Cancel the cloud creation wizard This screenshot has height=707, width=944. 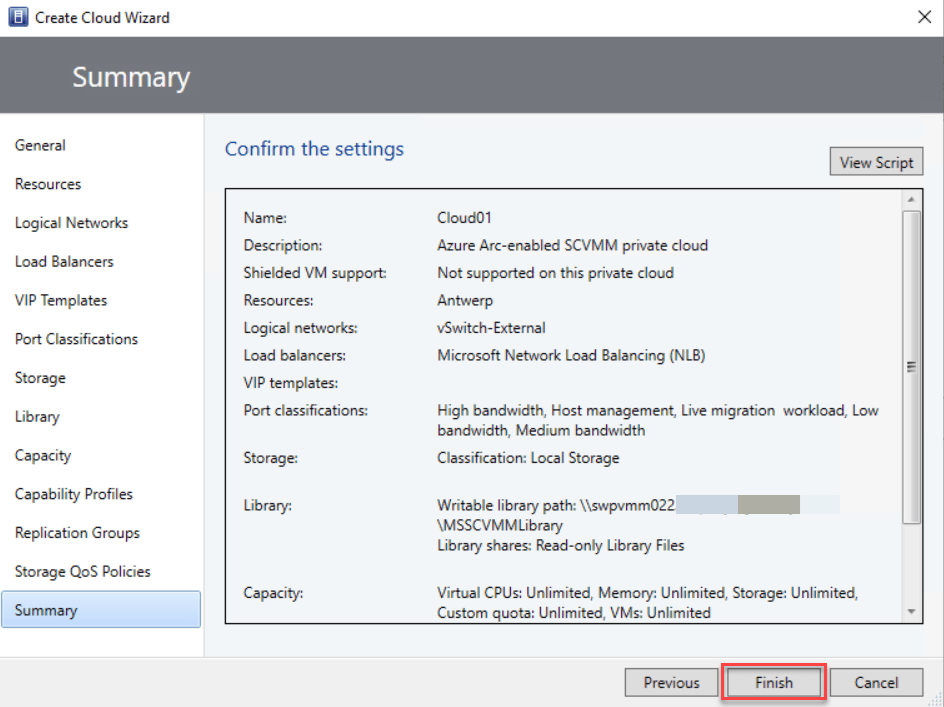tap(876, 683)
